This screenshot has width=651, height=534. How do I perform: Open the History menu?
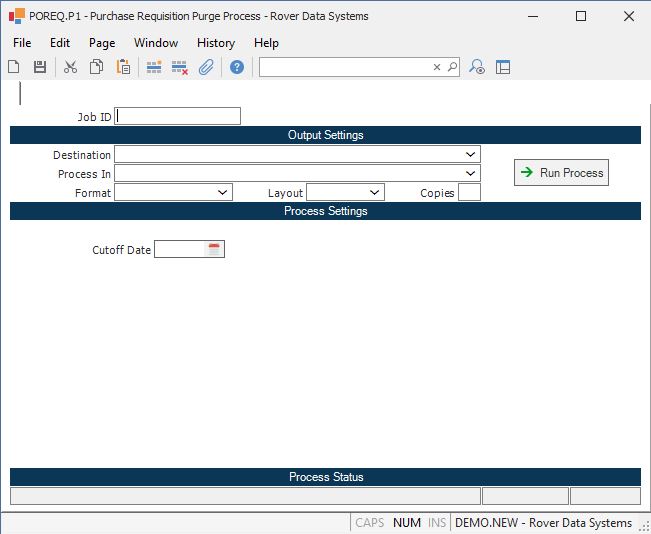coord(215,43)
